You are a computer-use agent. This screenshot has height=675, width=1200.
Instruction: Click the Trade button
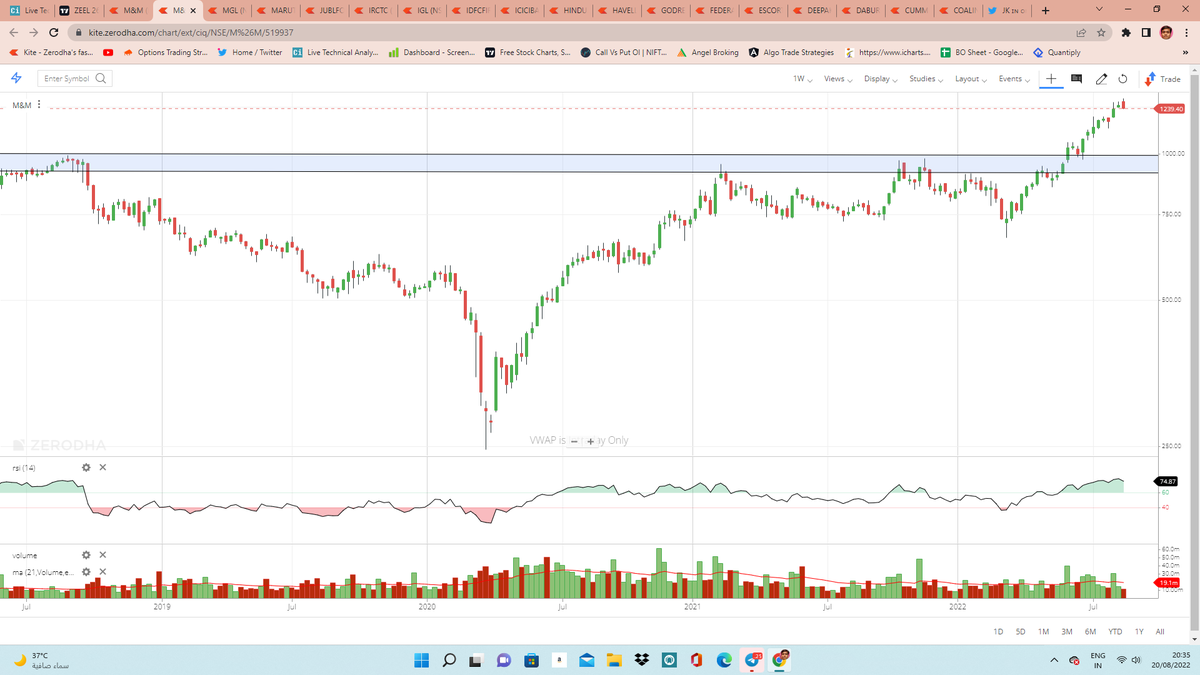[1164, 78]
